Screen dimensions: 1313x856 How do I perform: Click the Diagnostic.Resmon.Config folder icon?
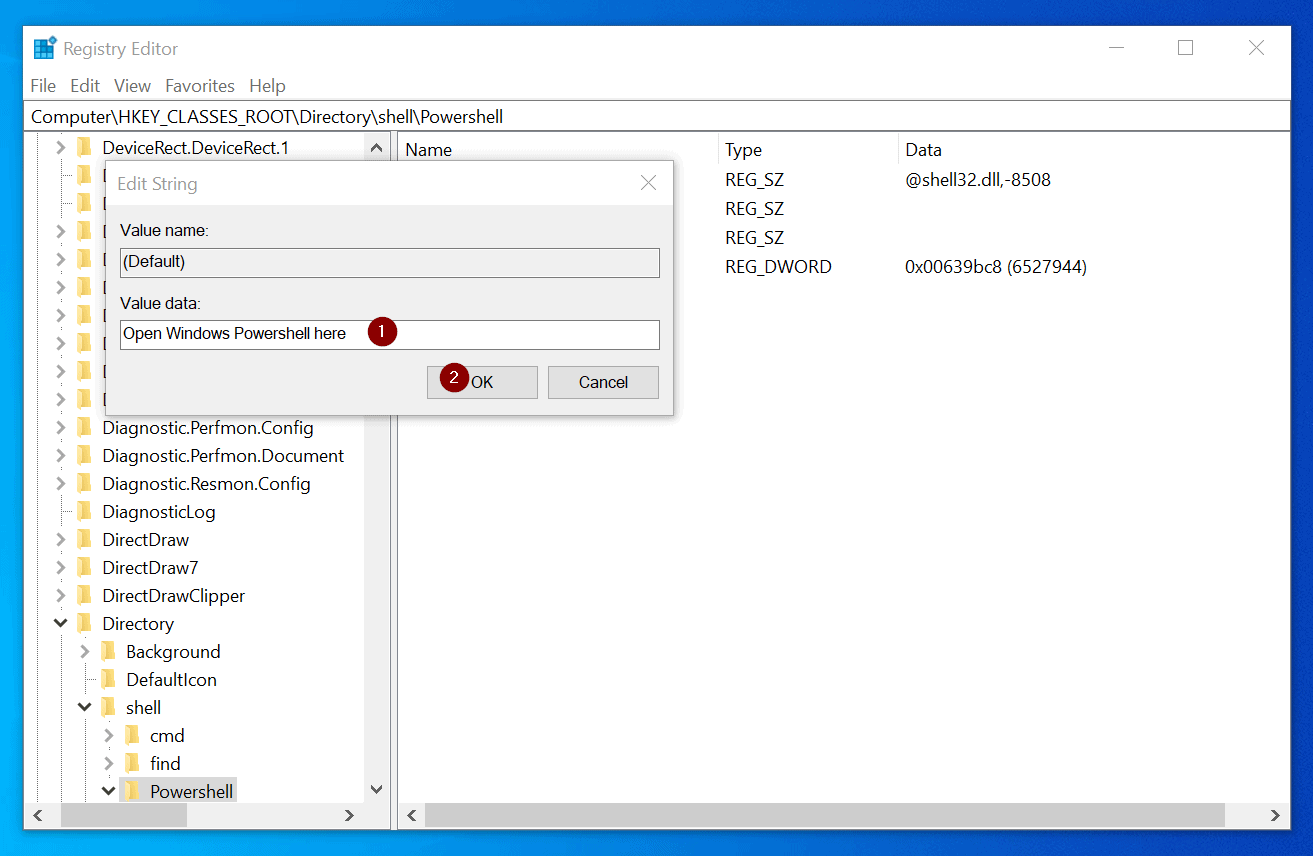pos(85,484)
